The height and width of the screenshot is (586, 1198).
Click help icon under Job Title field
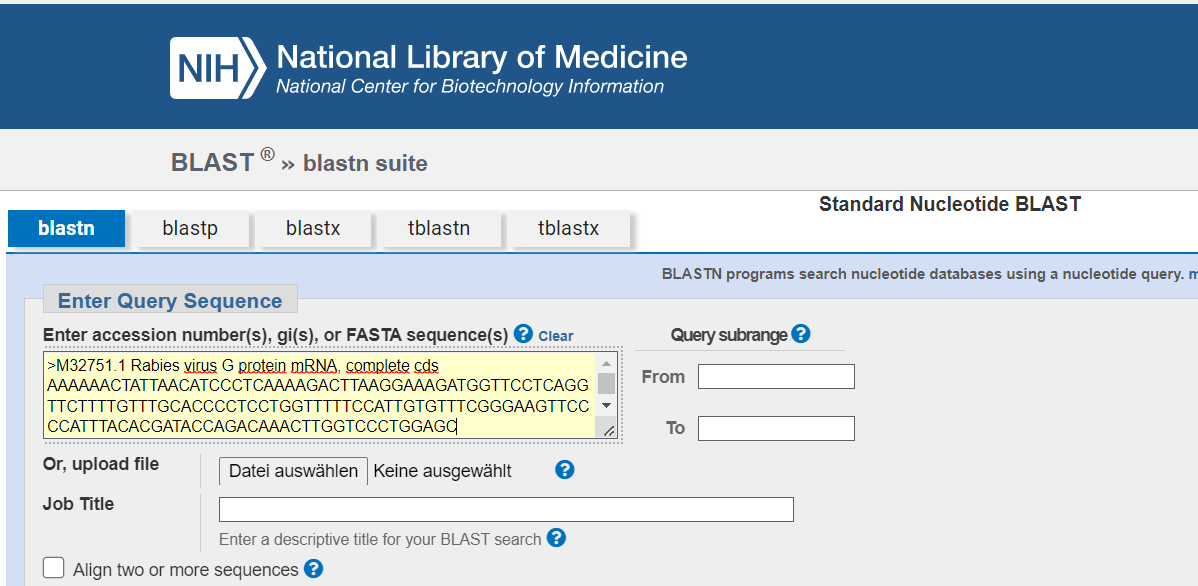coord(556,538)
